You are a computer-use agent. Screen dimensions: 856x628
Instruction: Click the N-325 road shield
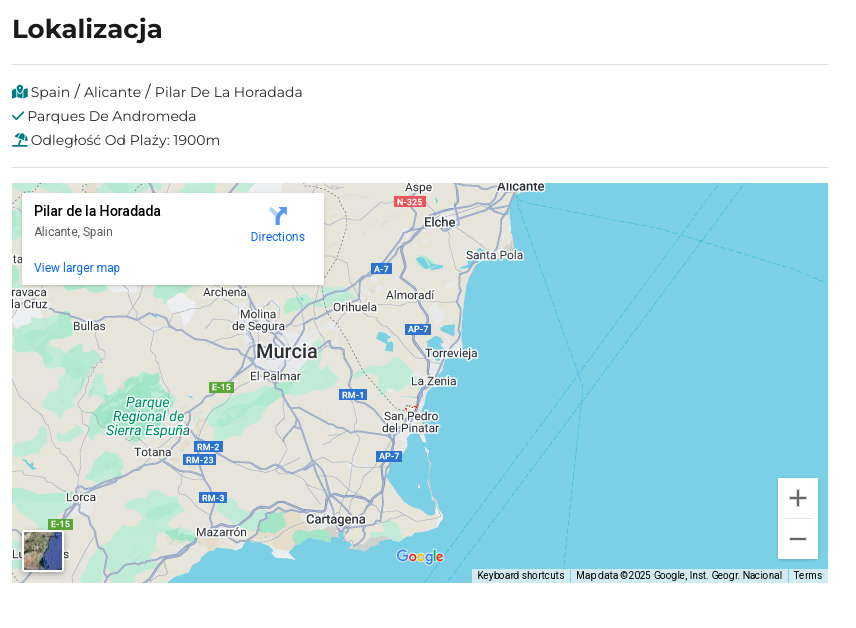[409, 202]
